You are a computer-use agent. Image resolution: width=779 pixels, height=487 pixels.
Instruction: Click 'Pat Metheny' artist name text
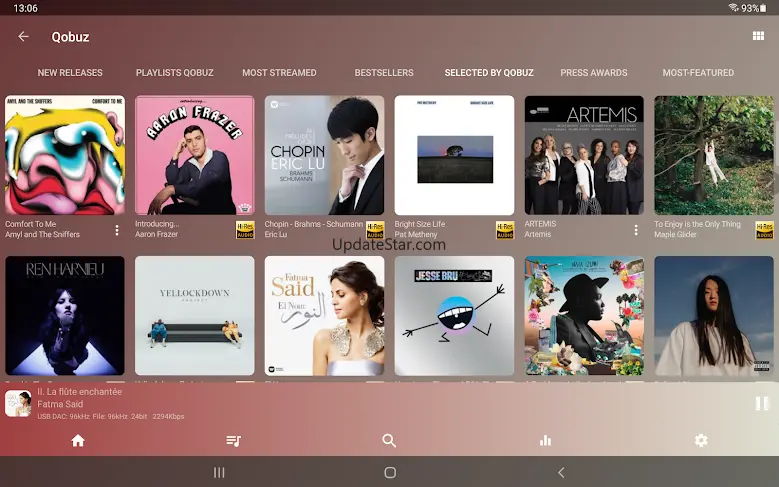click(x=416, y=235)
